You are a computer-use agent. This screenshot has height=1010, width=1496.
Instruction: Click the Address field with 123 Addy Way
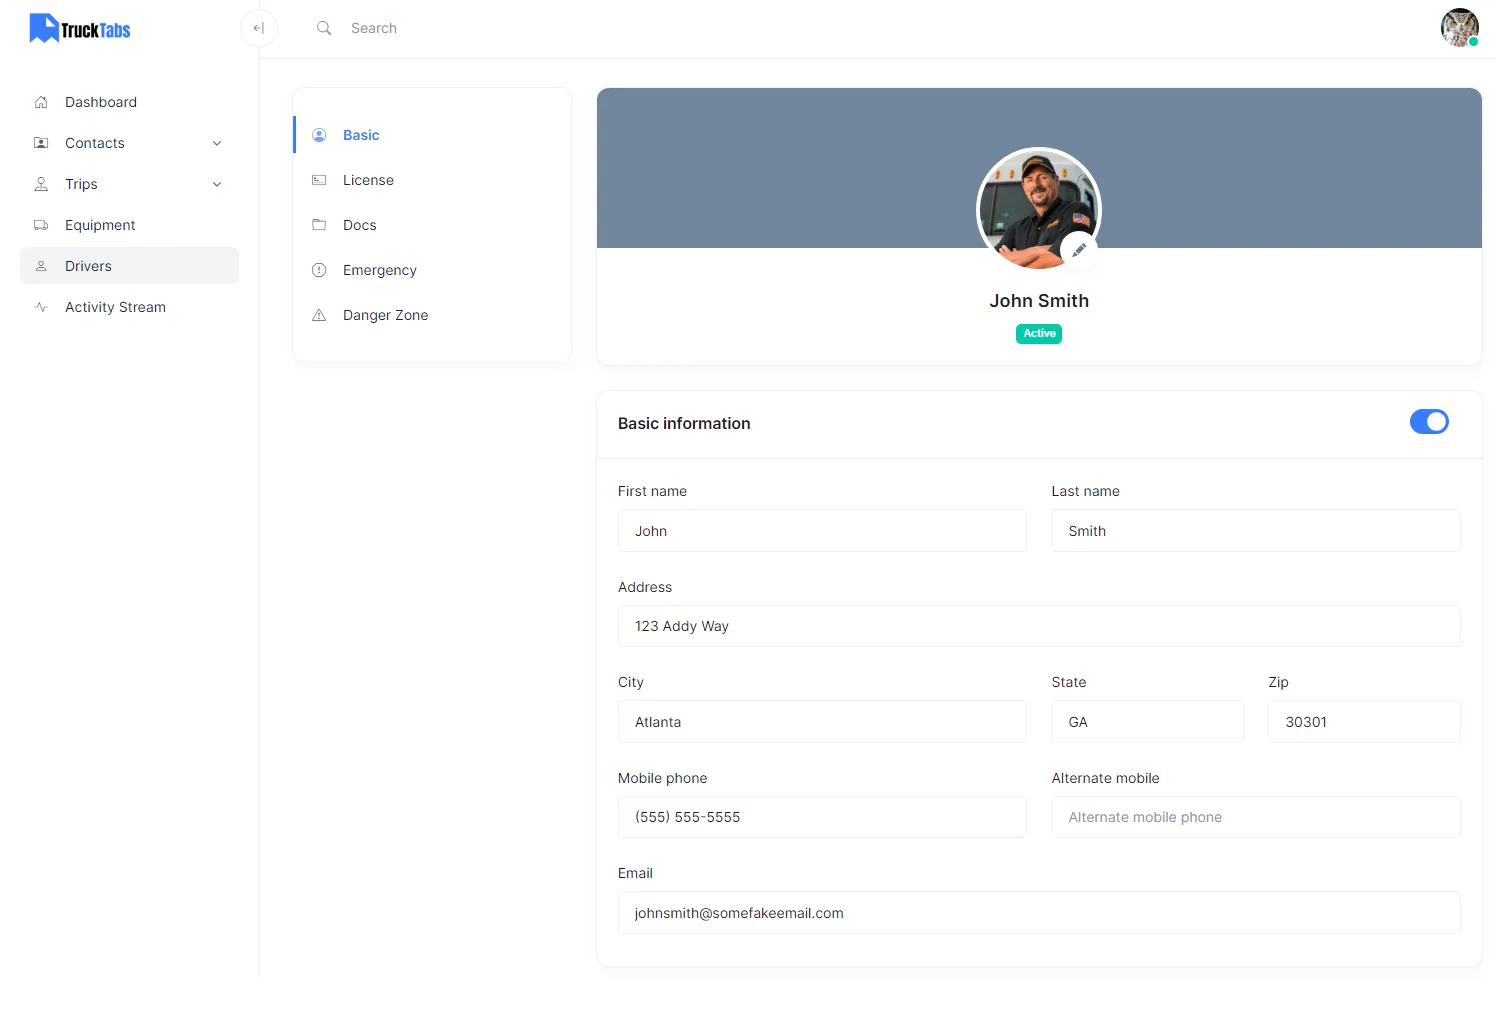point(1039,626)
